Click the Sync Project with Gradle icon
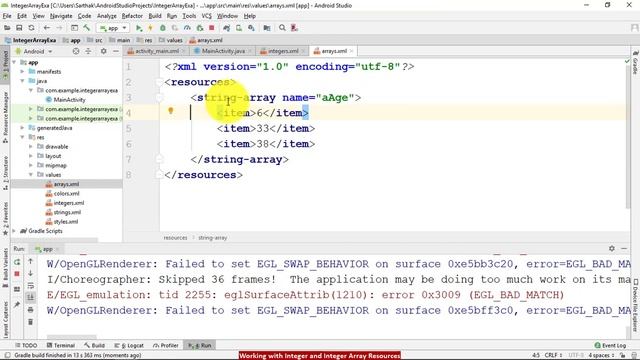This screenshot has width=640, height=360. coord(227,28)
